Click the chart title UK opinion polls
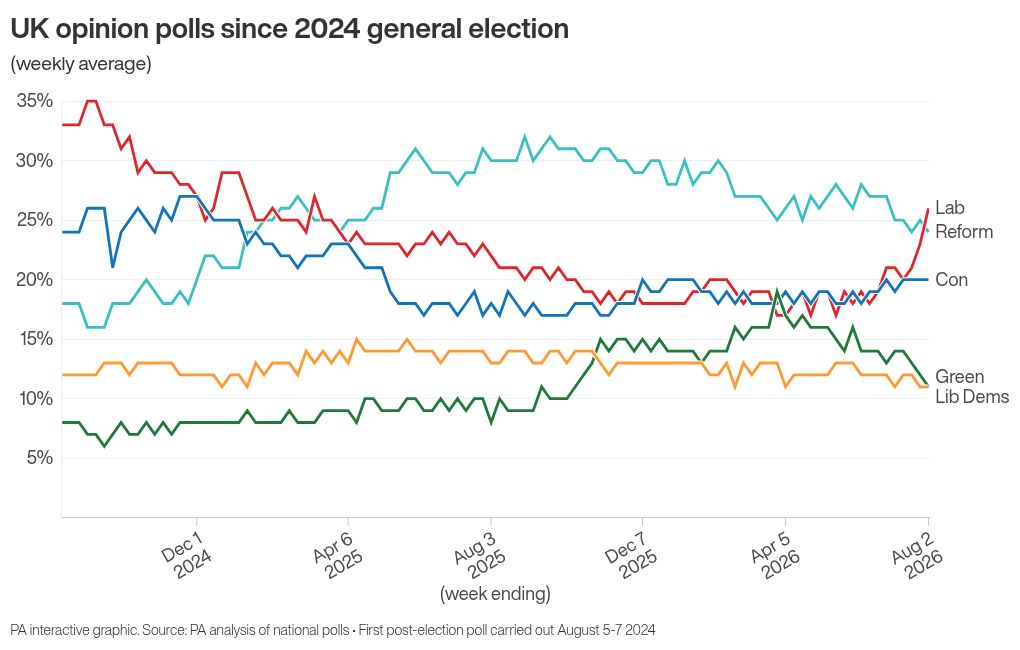The height and width of the screenshot is (650, 1020). [x=289, y=29]
